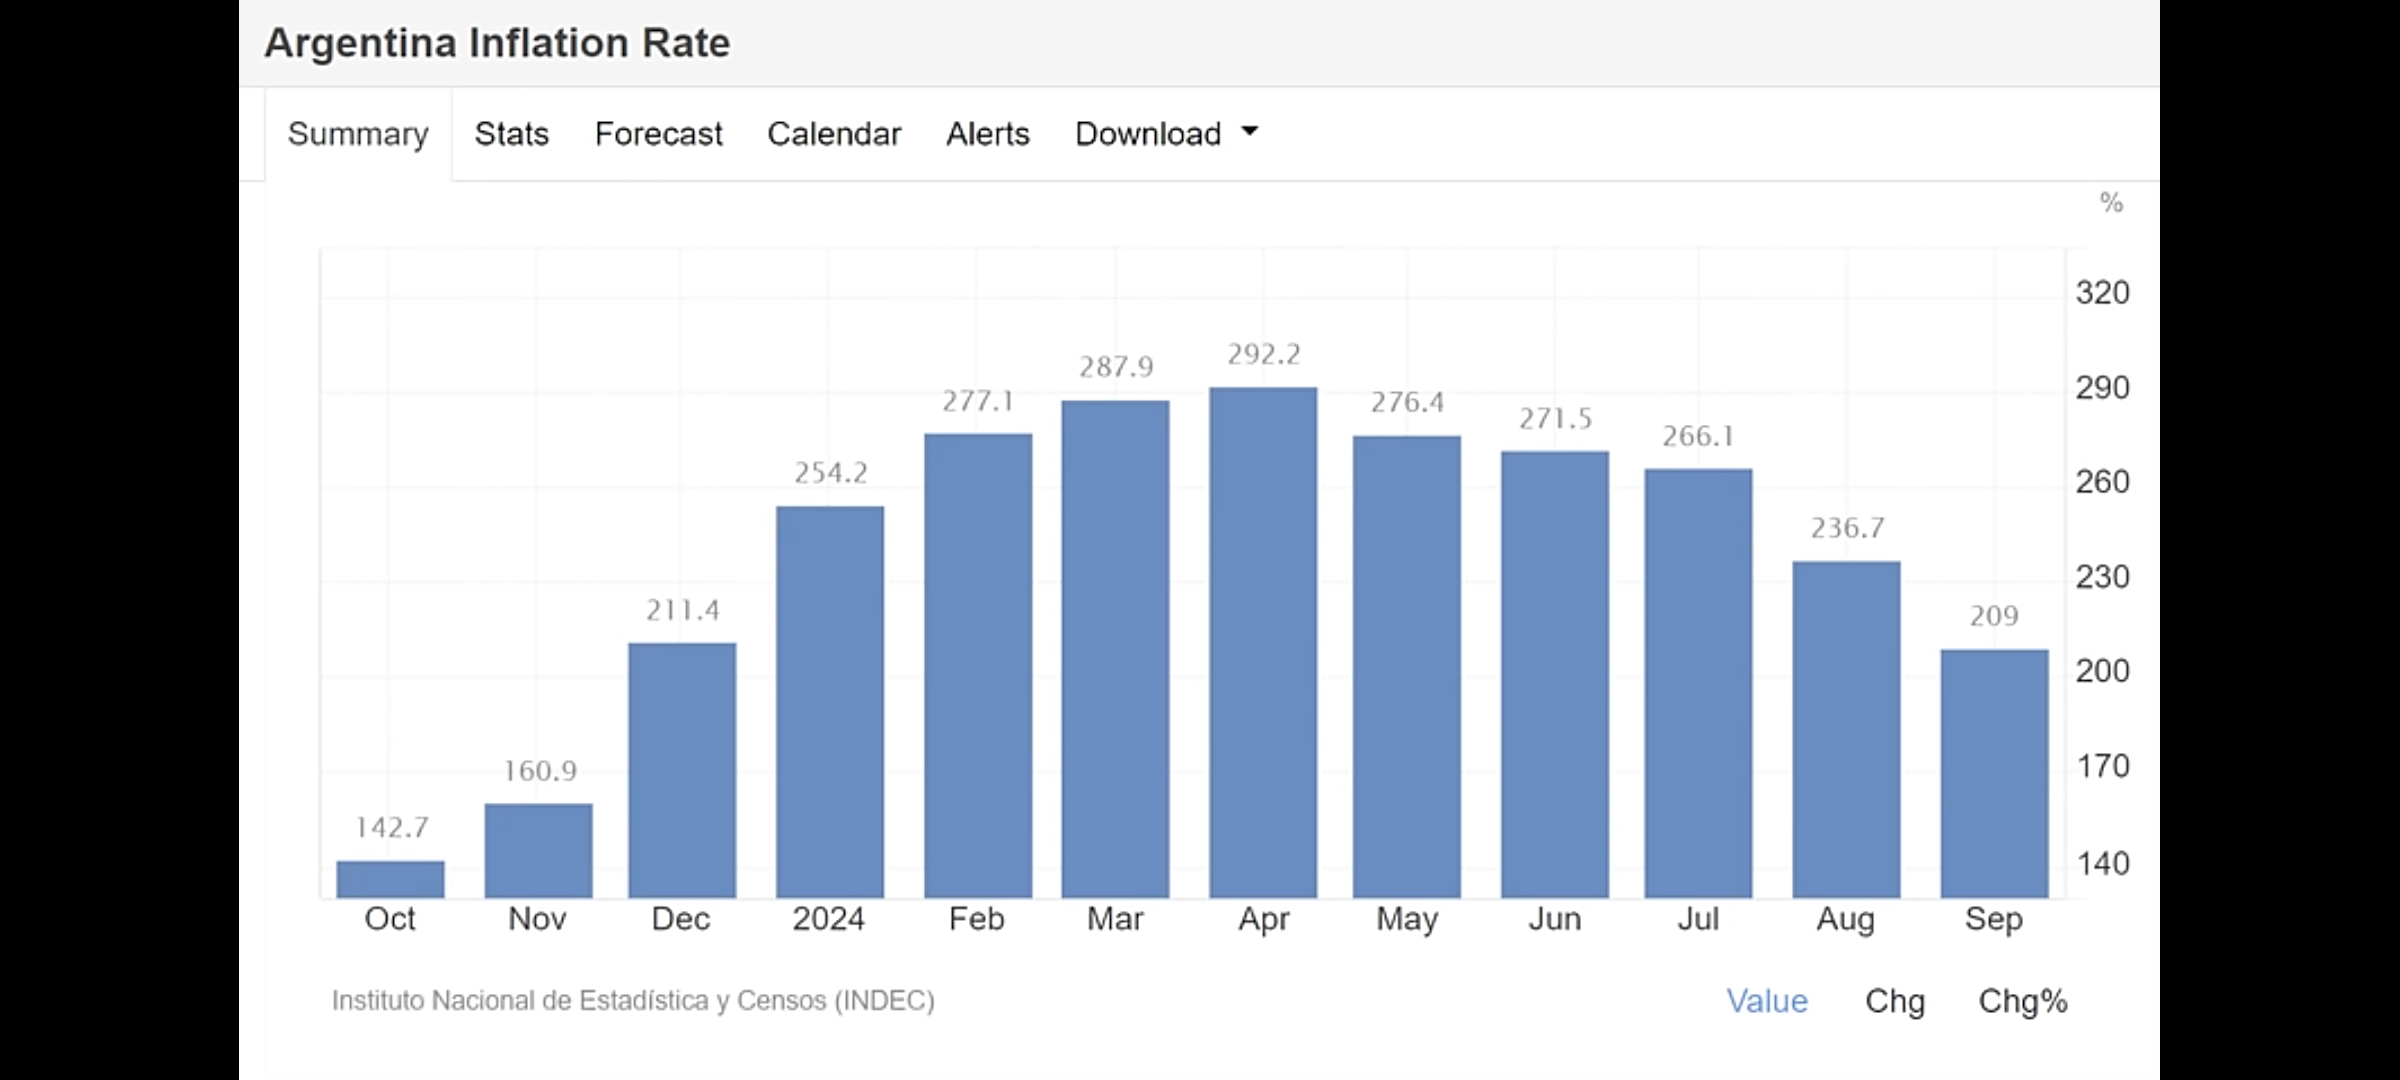Click the May bar labeled 276.4
This screenshot has width=2400, height=1080.
1407,666
